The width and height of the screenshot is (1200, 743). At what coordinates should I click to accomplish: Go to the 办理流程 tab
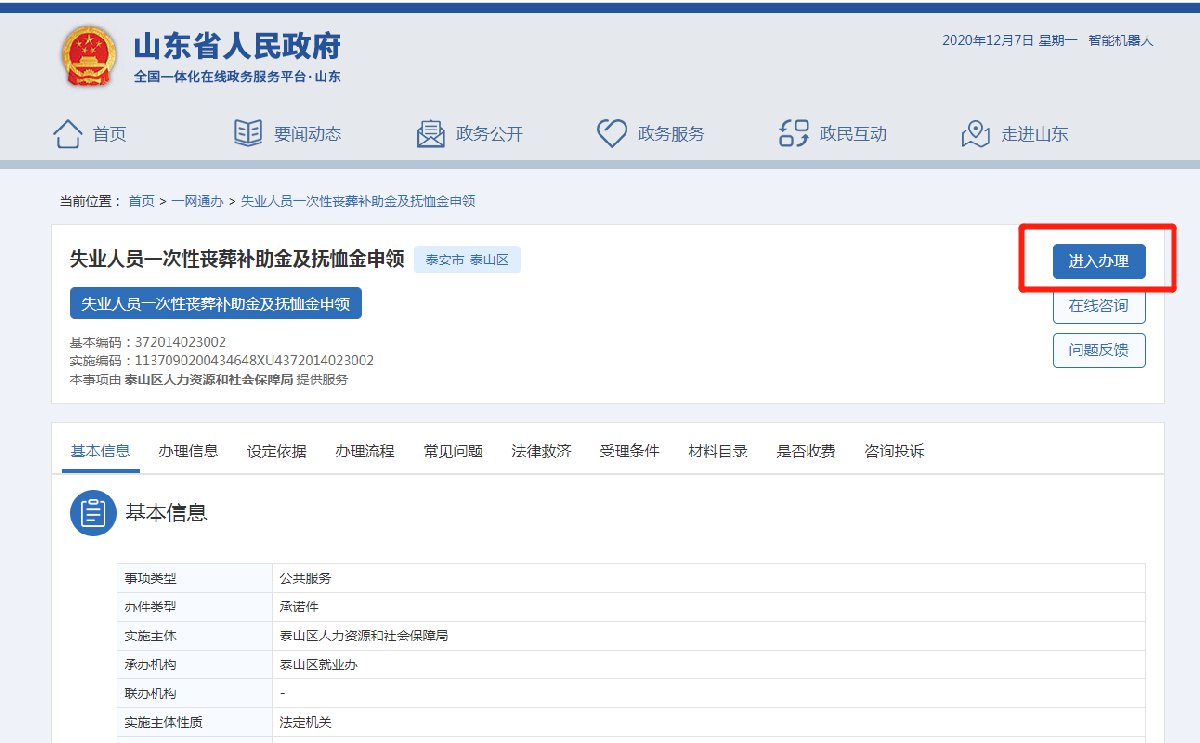(x=365, y=451)
